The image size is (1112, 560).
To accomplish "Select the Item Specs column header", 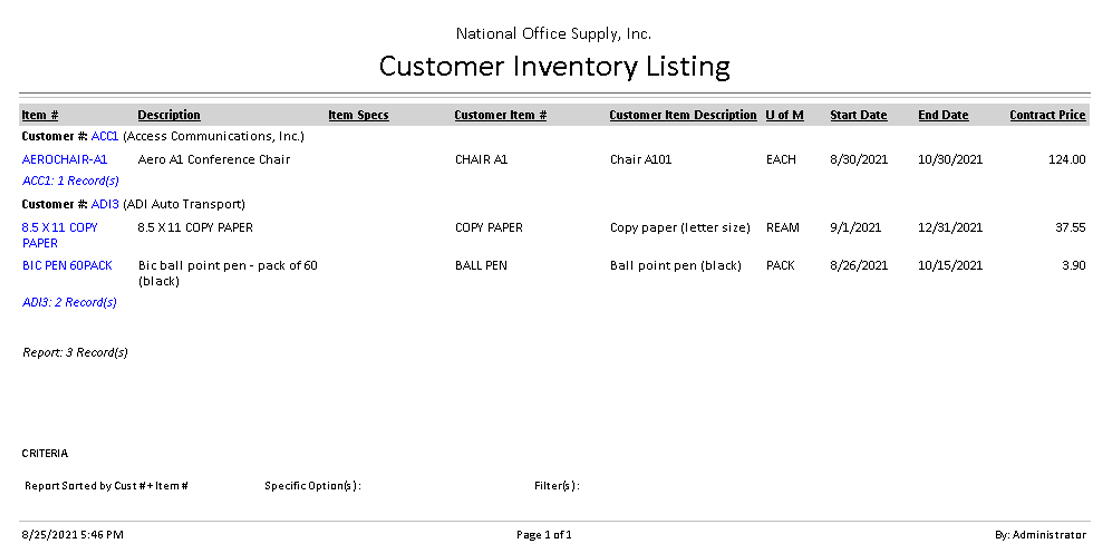I will click(358, 115).
